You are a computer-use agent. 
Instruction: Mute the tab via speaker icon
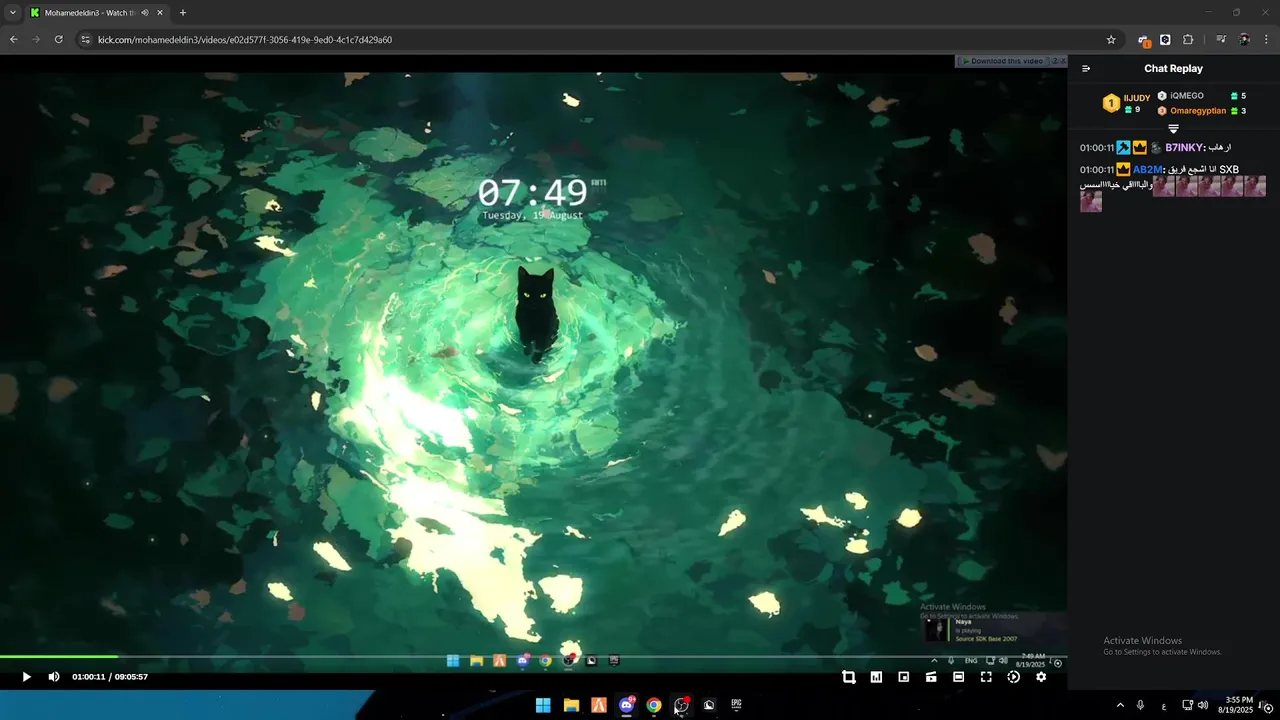pyautogui.click(x=145, y=13)
